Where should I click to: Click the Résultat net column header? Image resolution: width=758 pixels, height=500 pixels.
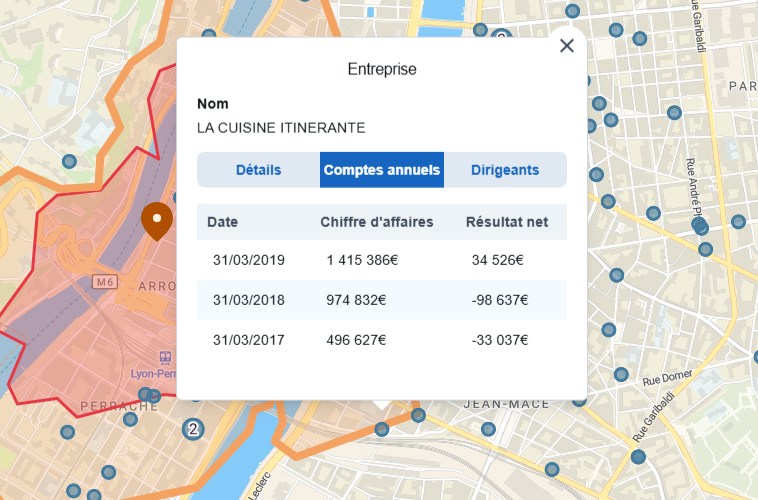point(506,222)
